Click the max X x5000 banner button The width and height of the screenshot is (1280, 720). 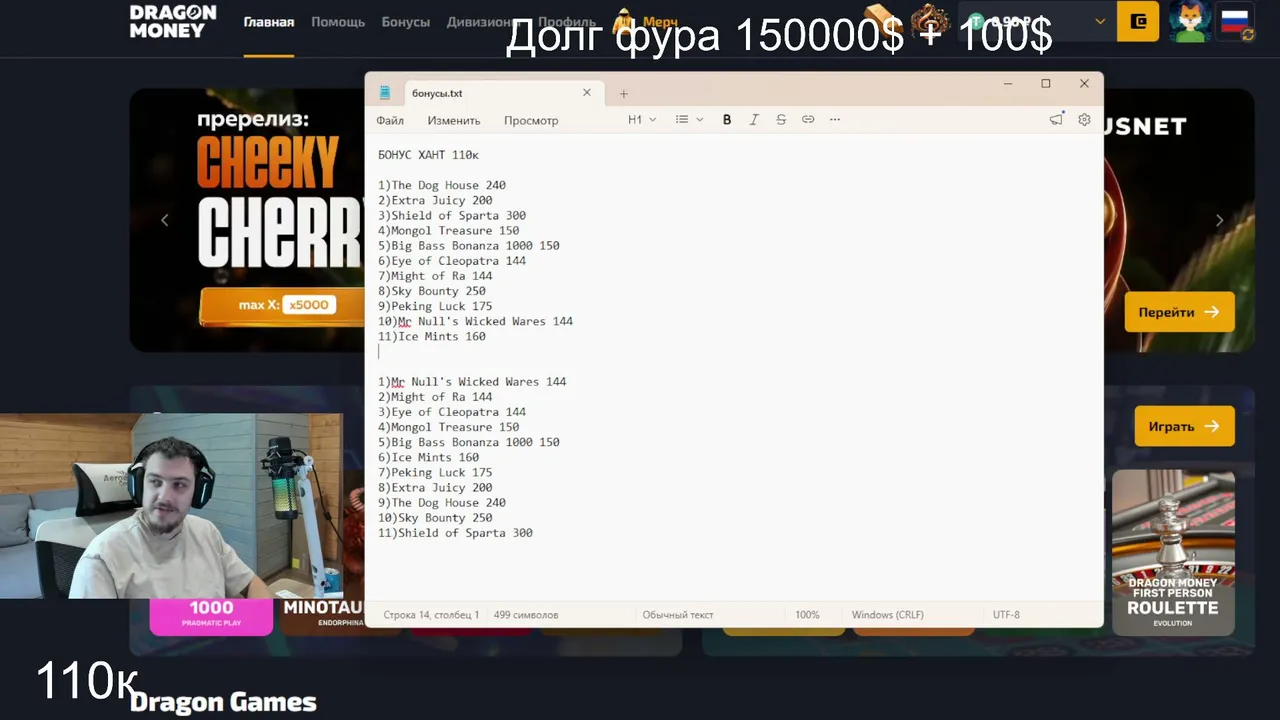click(282, 305)
